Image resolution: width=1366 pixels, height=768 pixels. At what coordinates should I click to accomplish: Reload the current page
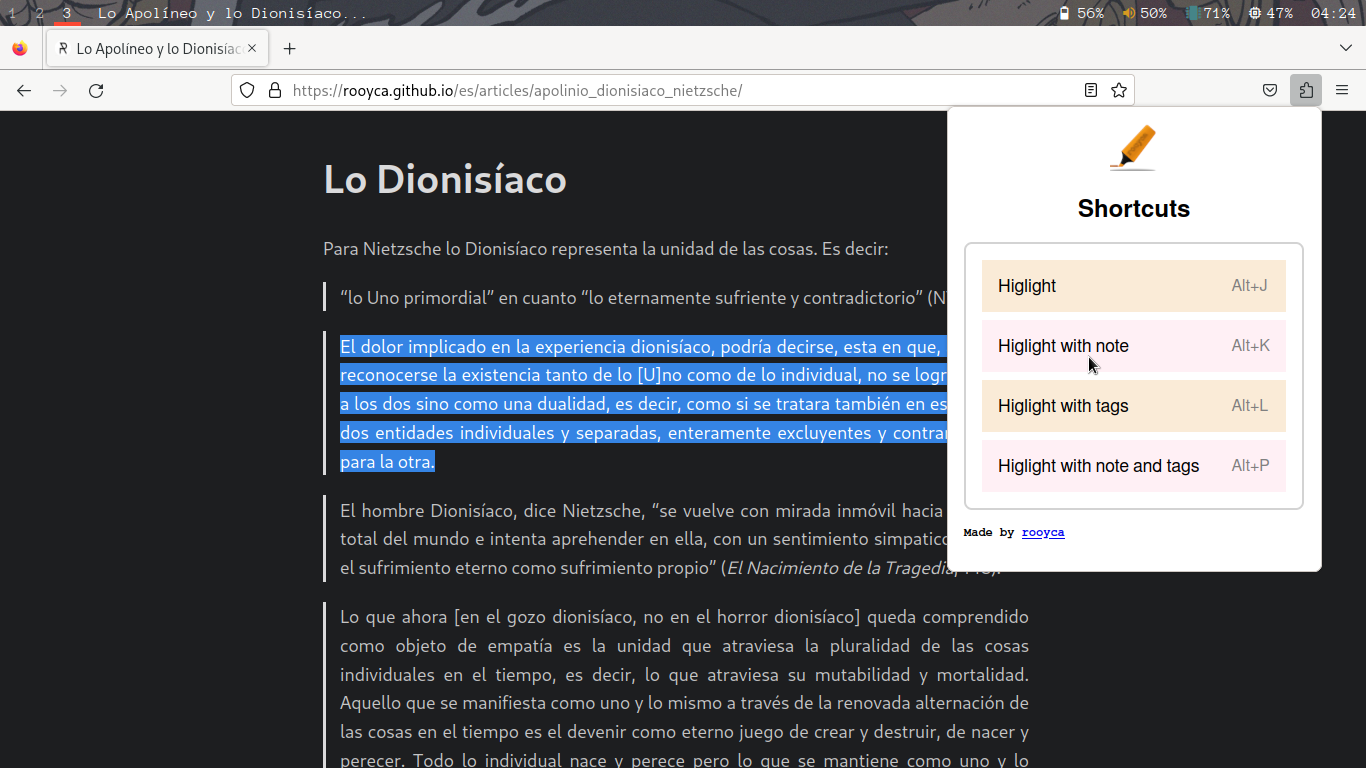(x=96, y=90)
